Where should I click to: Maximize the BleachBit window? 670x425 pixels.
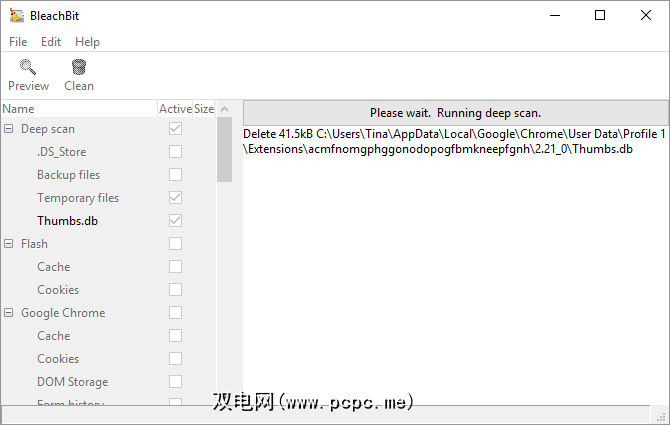[600, 15]
